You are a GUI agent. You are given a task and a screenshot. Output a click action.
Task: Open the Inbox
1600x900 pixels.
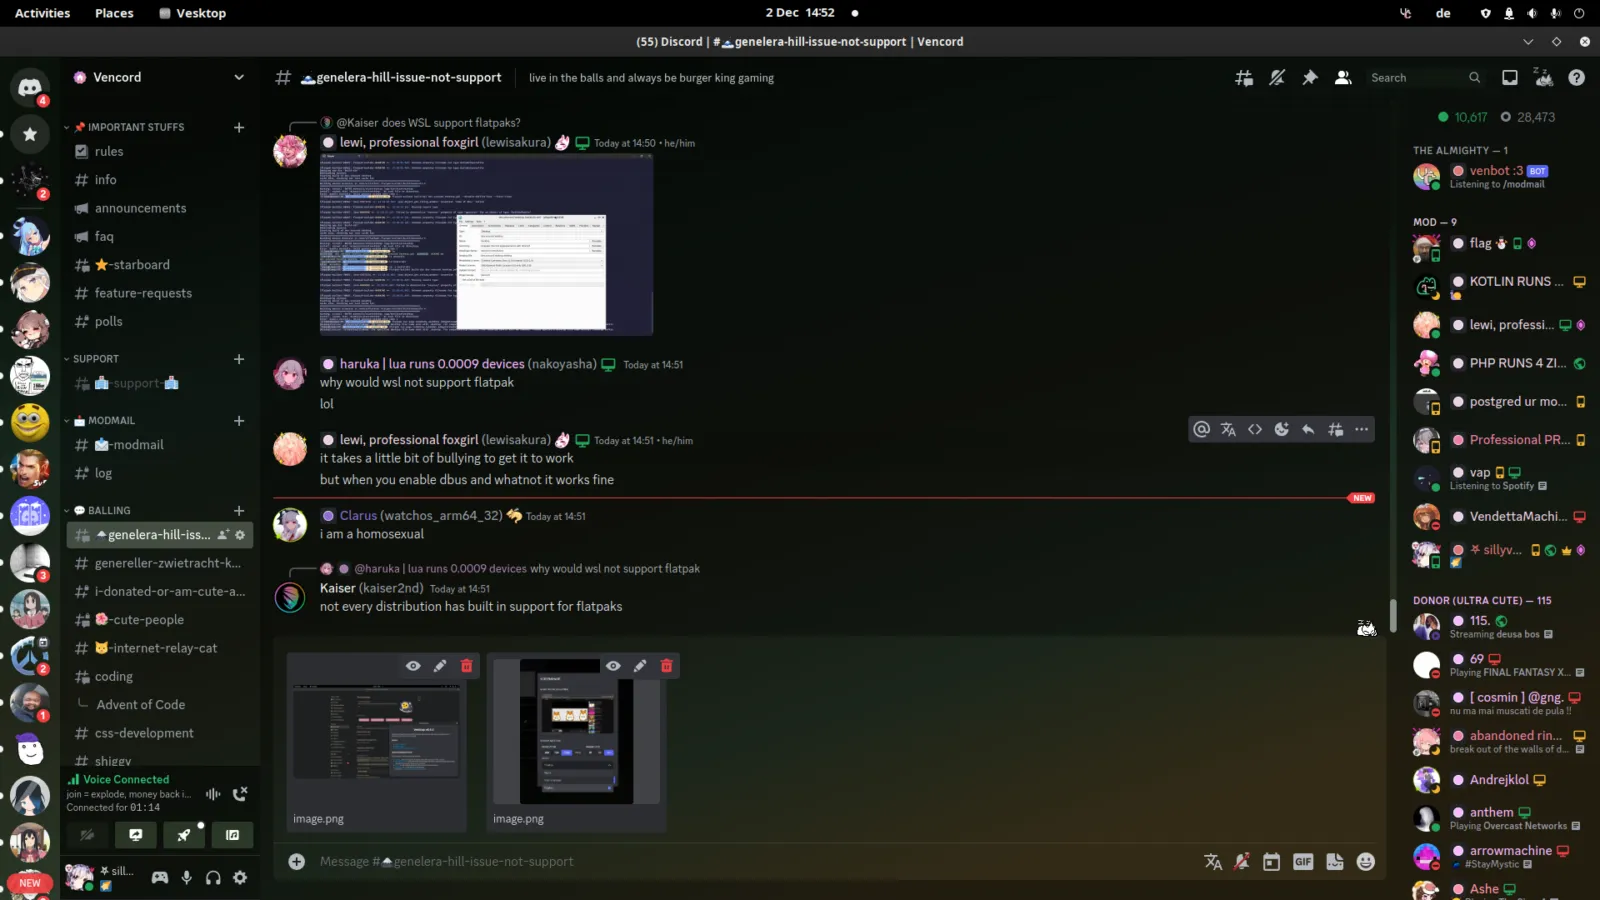1510,78
